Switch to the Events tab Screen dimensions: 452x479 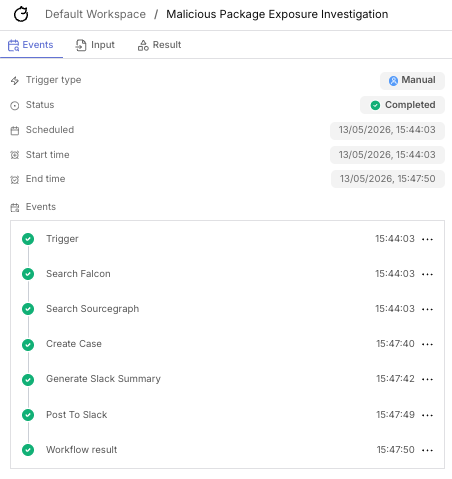31,45
